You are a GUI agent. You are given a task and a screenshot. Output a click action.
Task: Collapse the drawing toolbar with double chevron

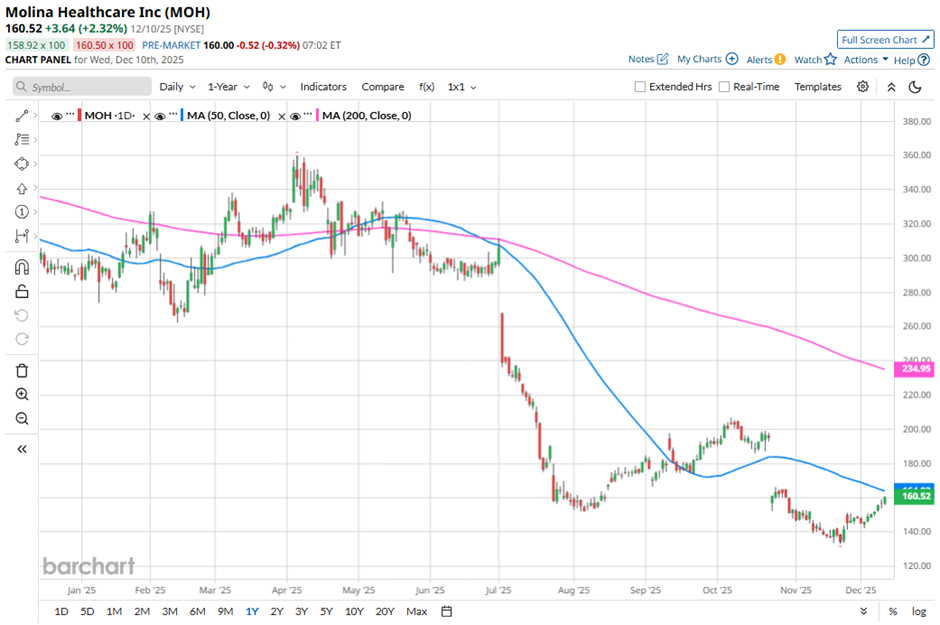22,449
